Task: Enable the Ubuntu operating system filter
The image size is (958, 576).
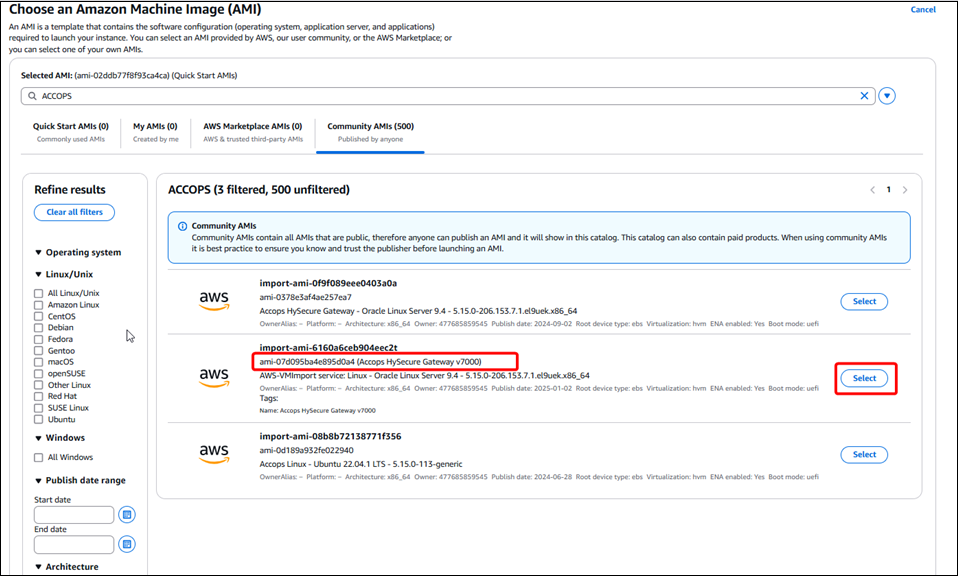Action: 39,420
